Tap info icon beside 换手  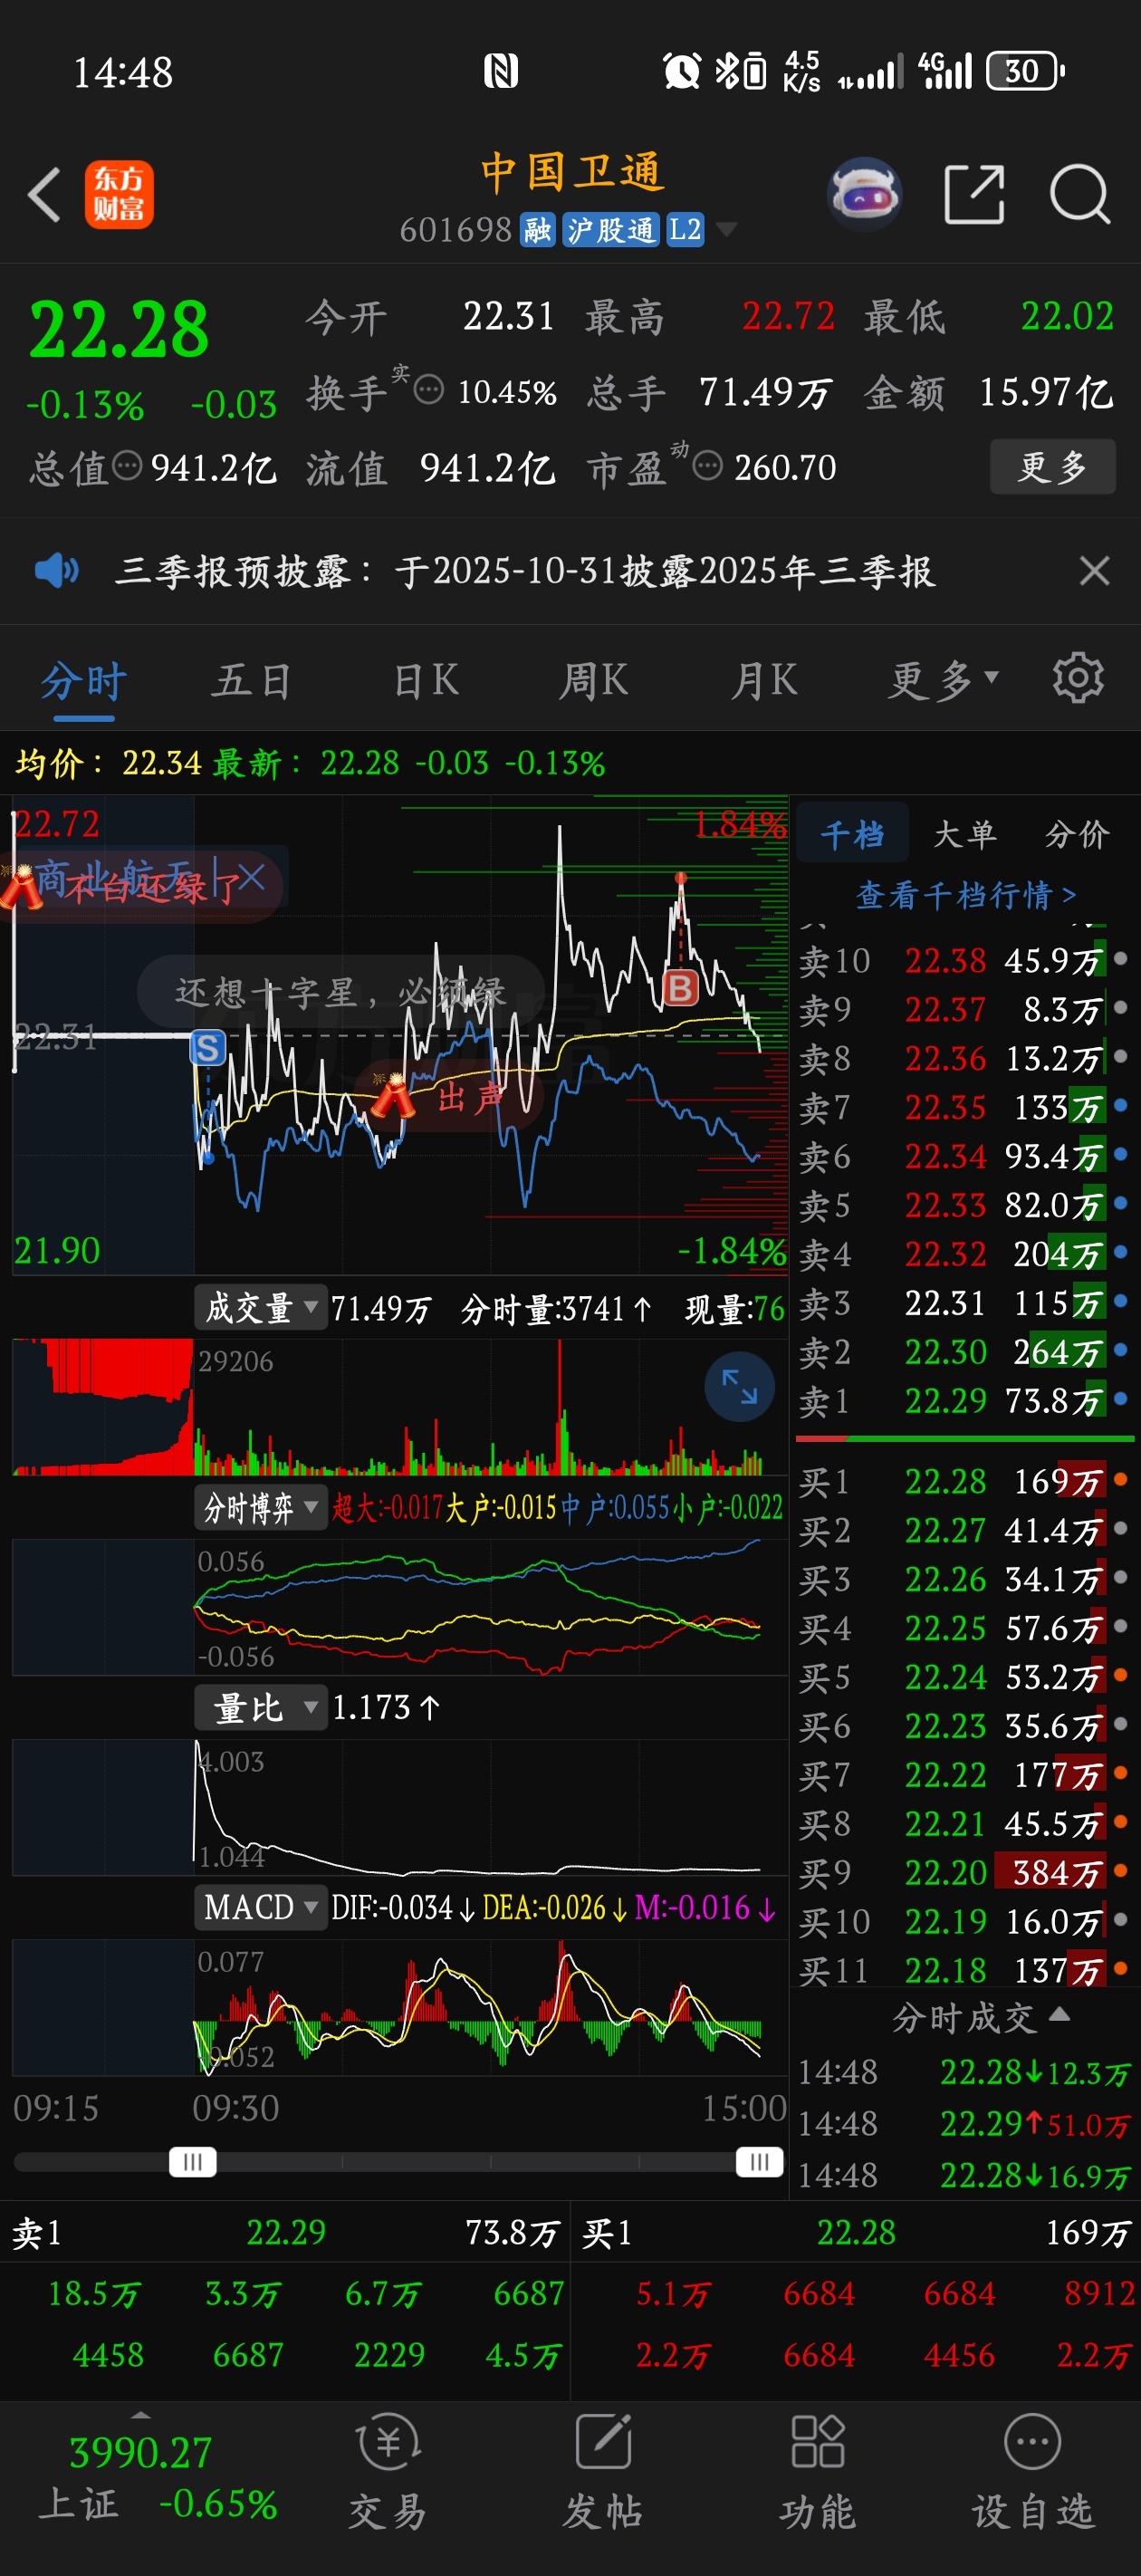[x=428, y=389]
